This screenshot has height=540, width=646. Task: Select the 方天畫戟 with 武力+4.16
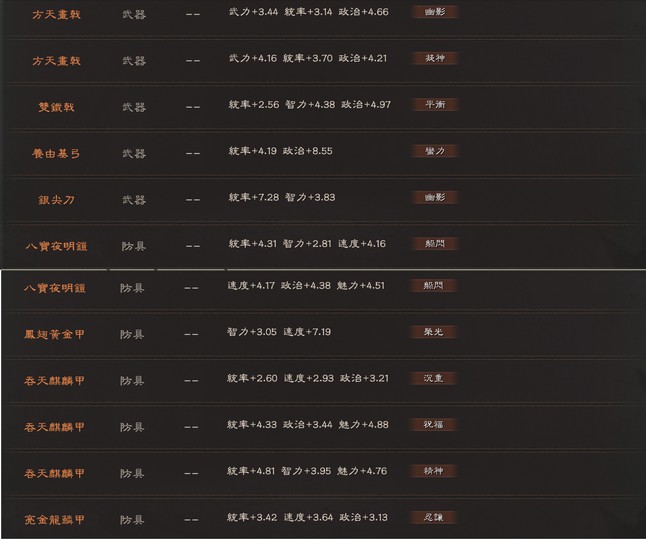[x=56, y=61]
